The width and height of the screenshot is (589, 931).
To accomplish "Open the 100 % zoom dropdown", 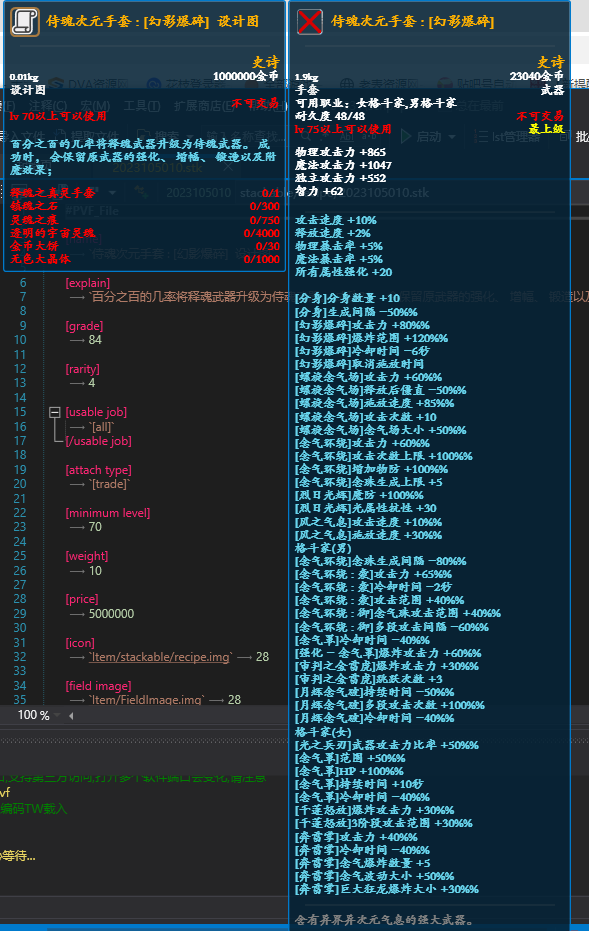I will pyautogui.click(x=58, y=715).
